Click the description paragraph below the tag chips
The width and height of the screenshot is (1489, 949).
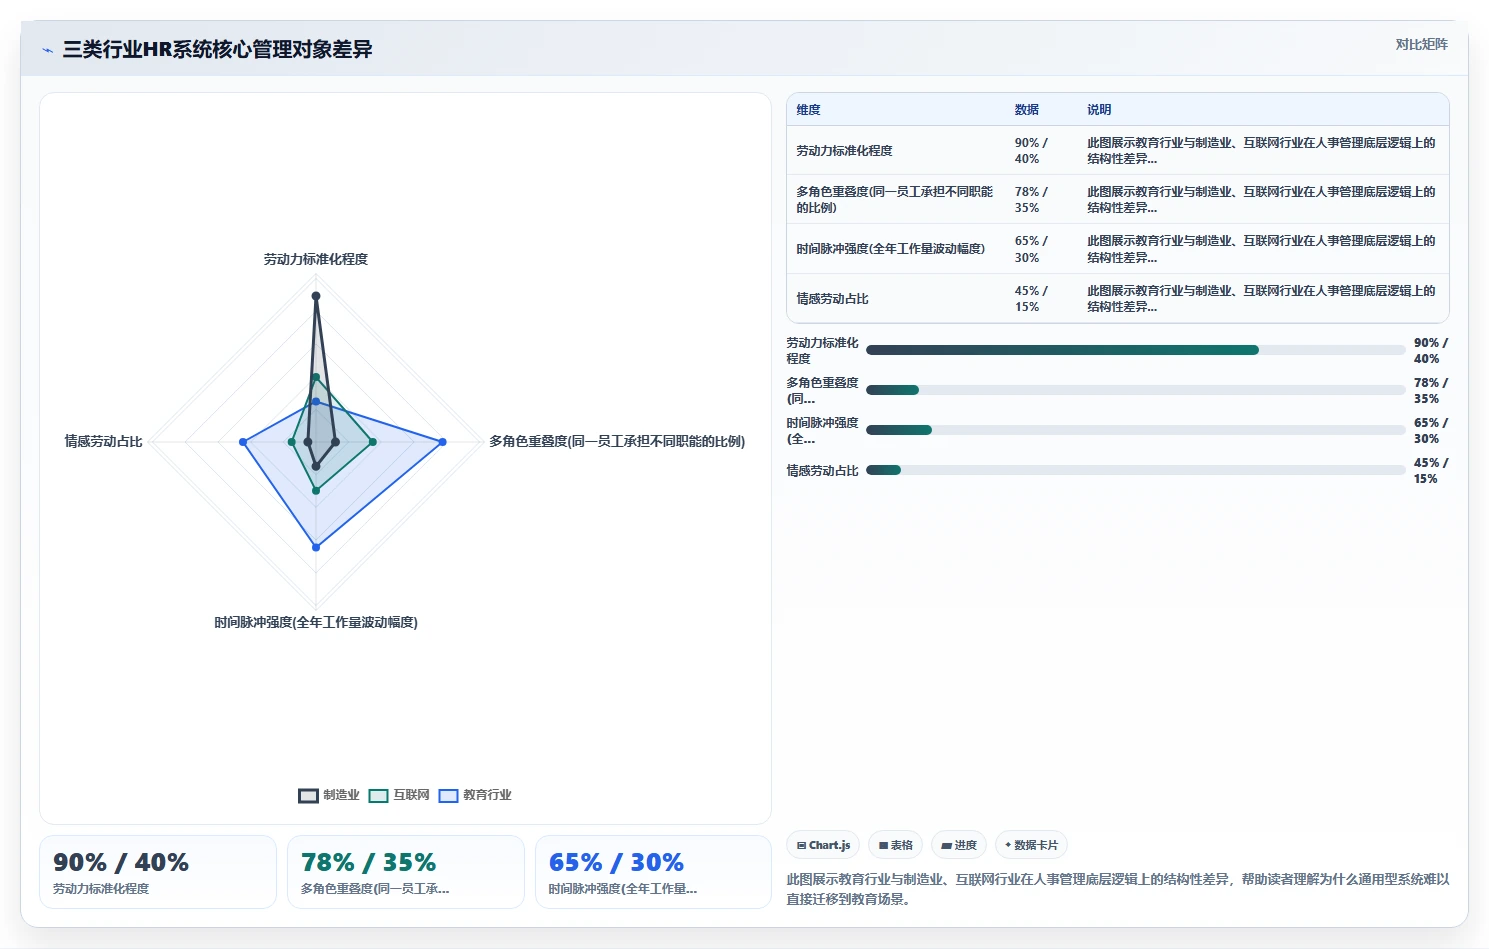click(1118, 889)
